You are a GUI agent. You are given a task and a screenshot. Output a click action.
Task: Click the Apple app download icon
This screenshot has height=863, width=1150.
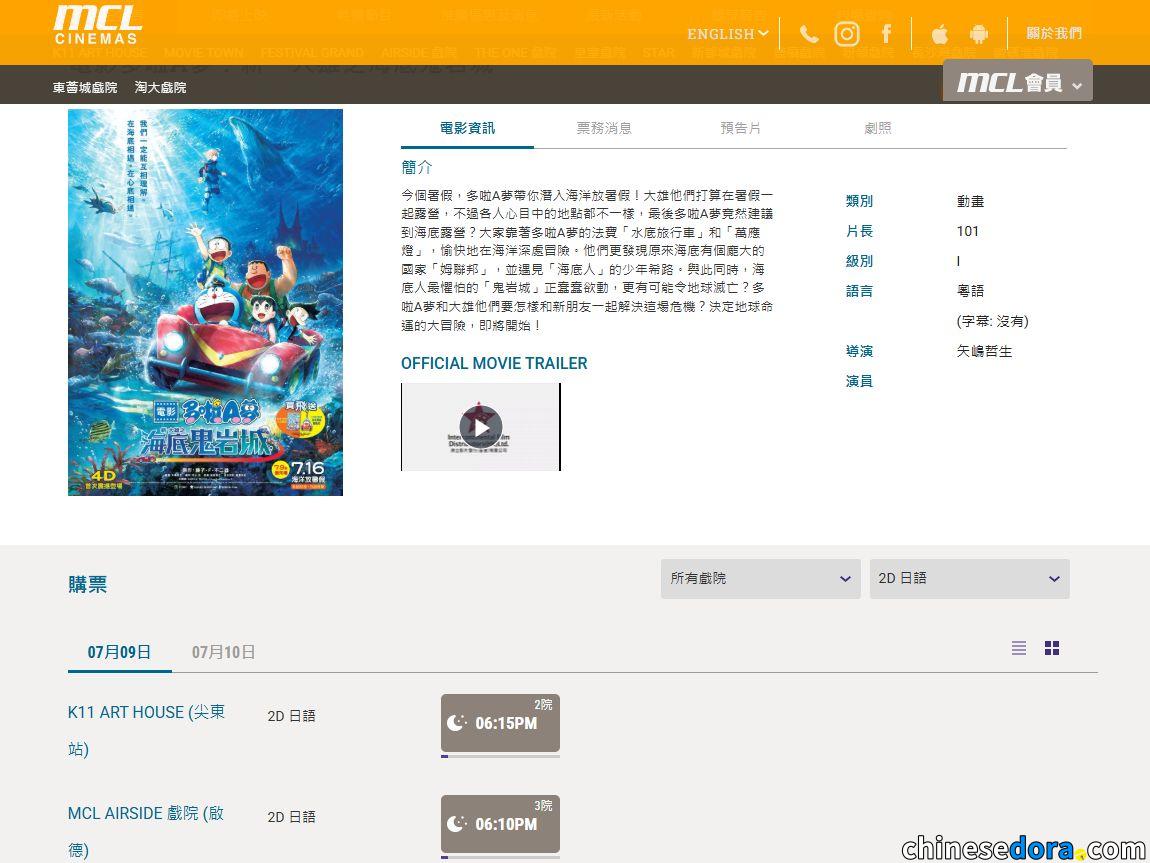coord(940,34)
